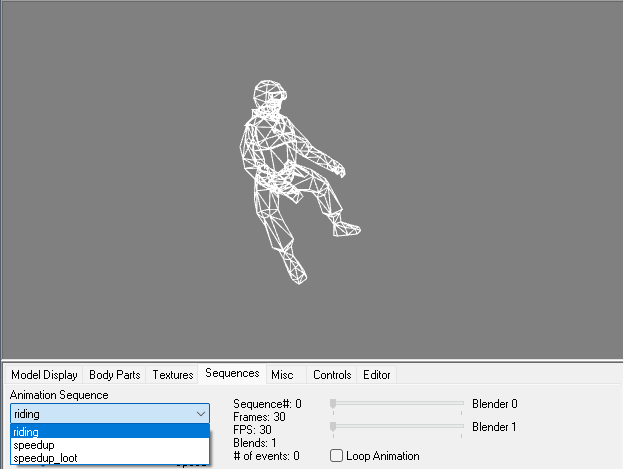Open the Misc tab
Viewport: 623px width, 469px height.
[282, 375]
